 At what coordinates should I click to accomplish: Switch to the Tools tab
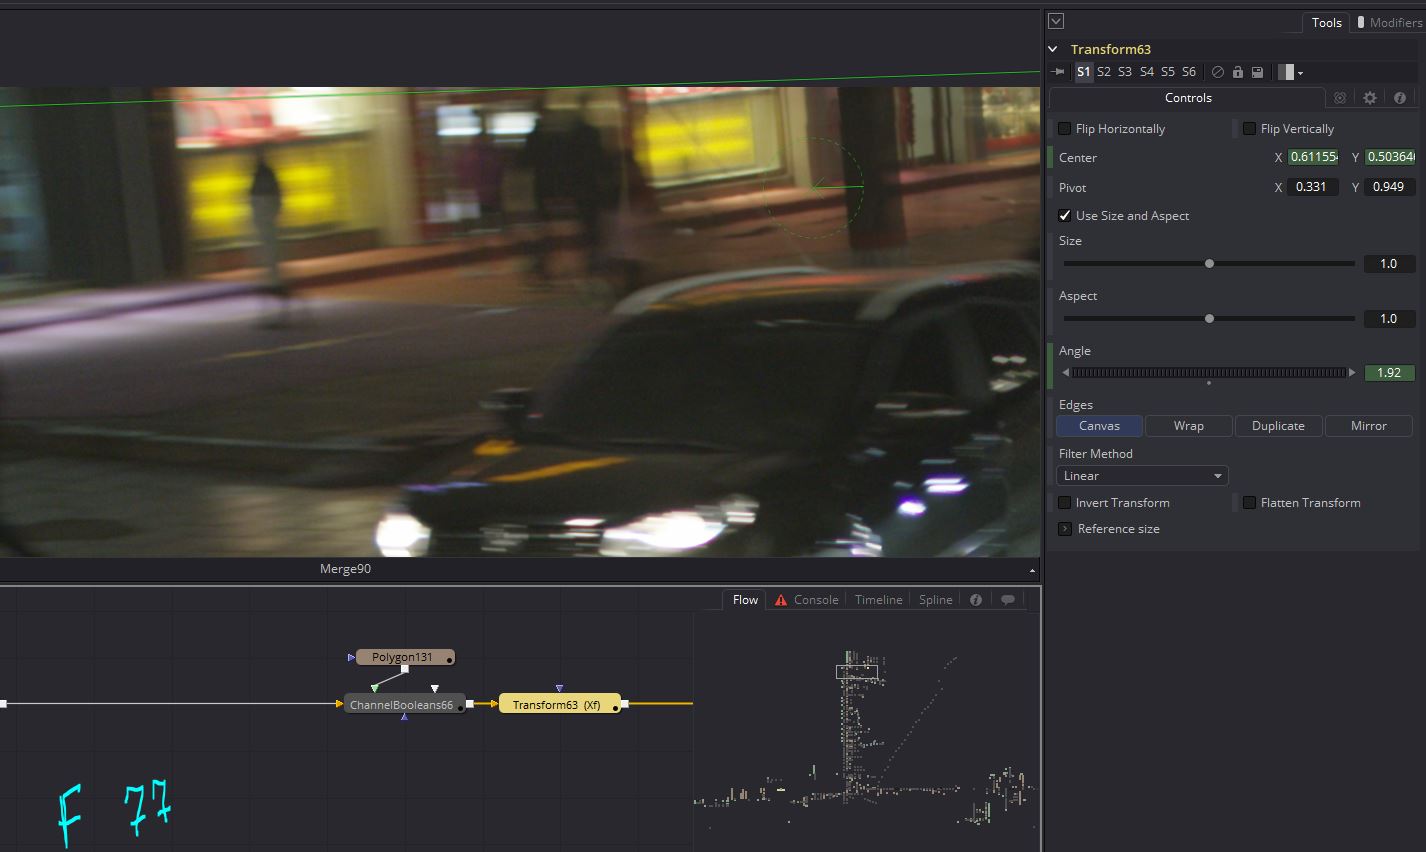pos(1326,22)
